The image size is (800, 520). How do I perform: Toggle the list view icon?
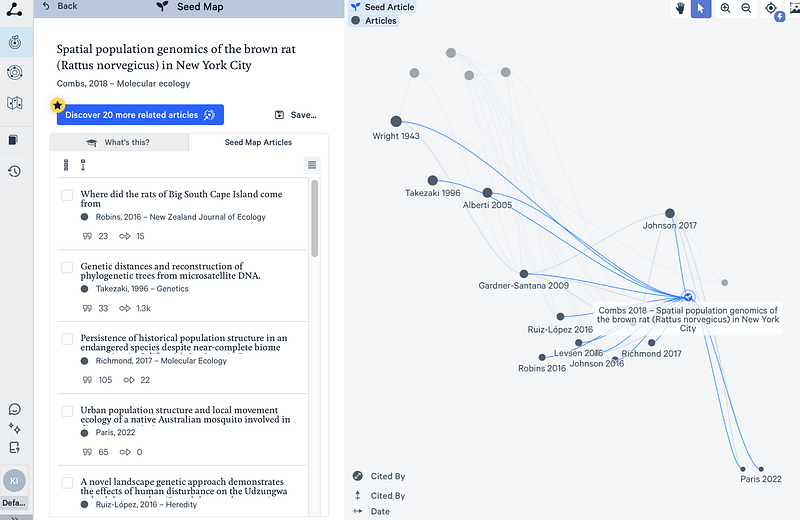pyautogui.click(x=312, y=165)
